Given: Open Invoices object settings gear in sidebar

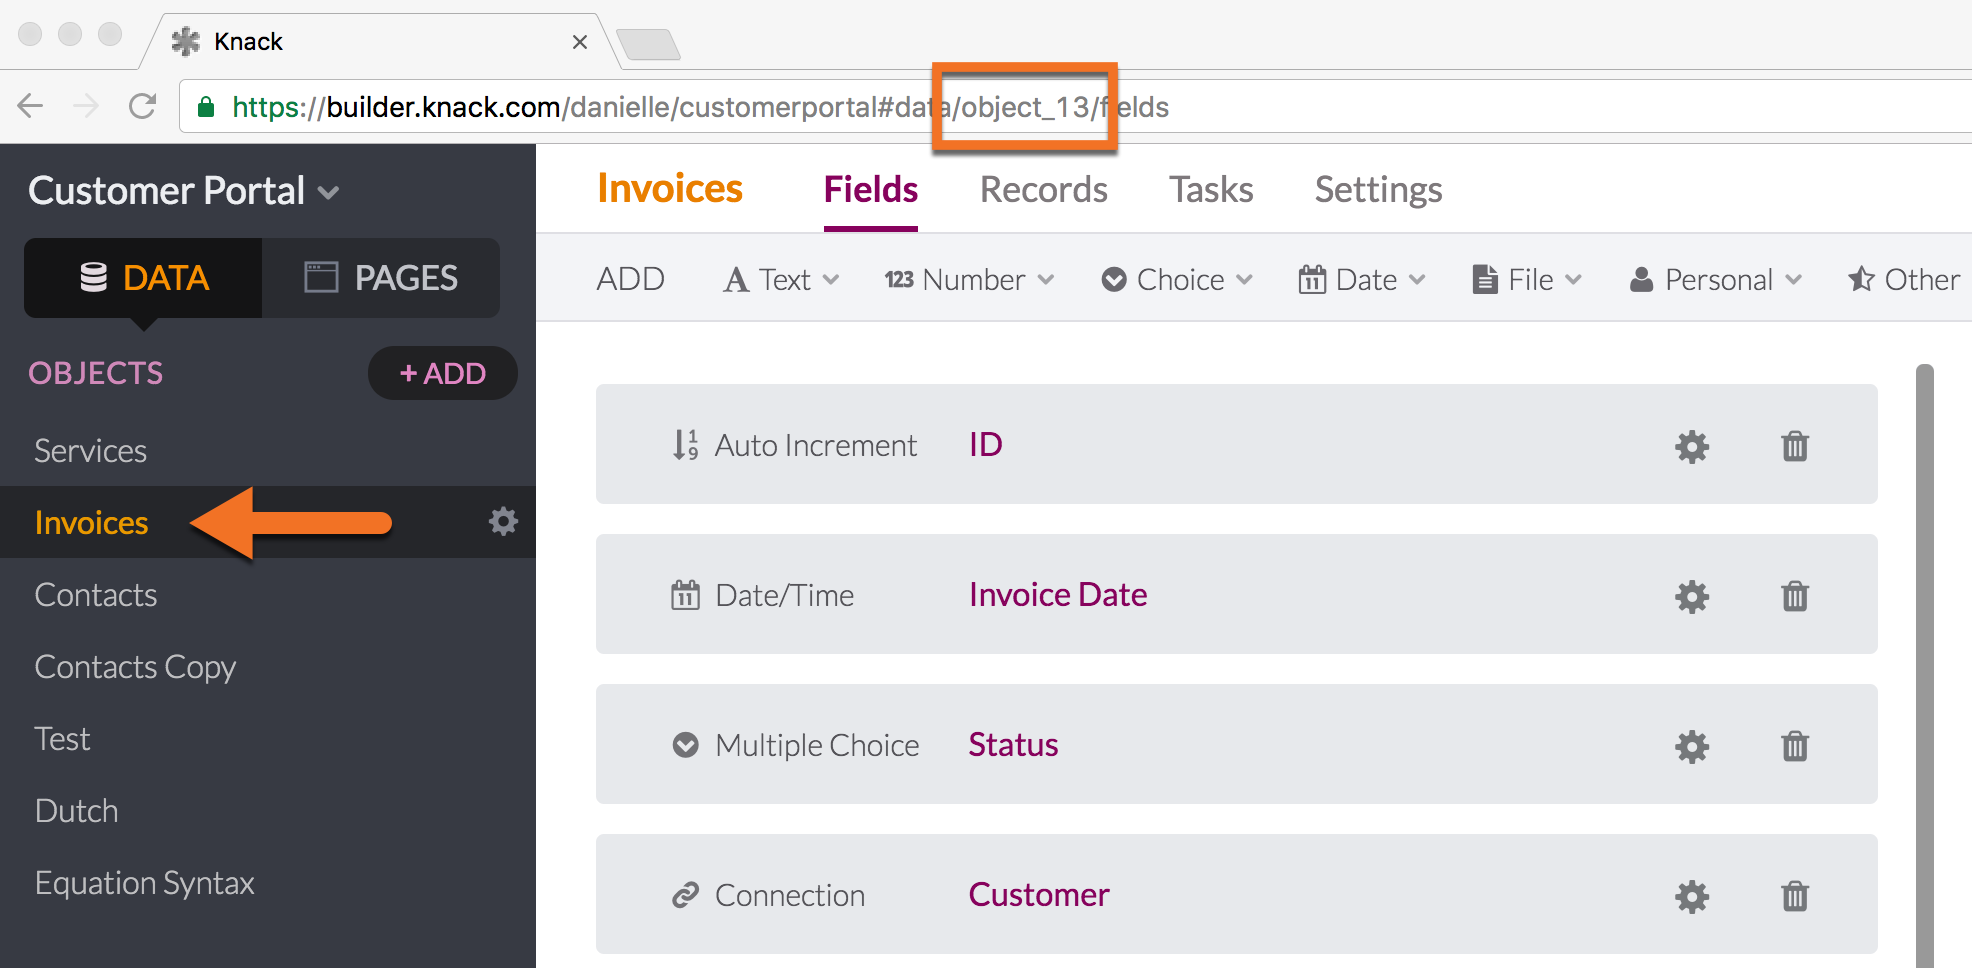Looking at the screenshot, I should (502, 521).
